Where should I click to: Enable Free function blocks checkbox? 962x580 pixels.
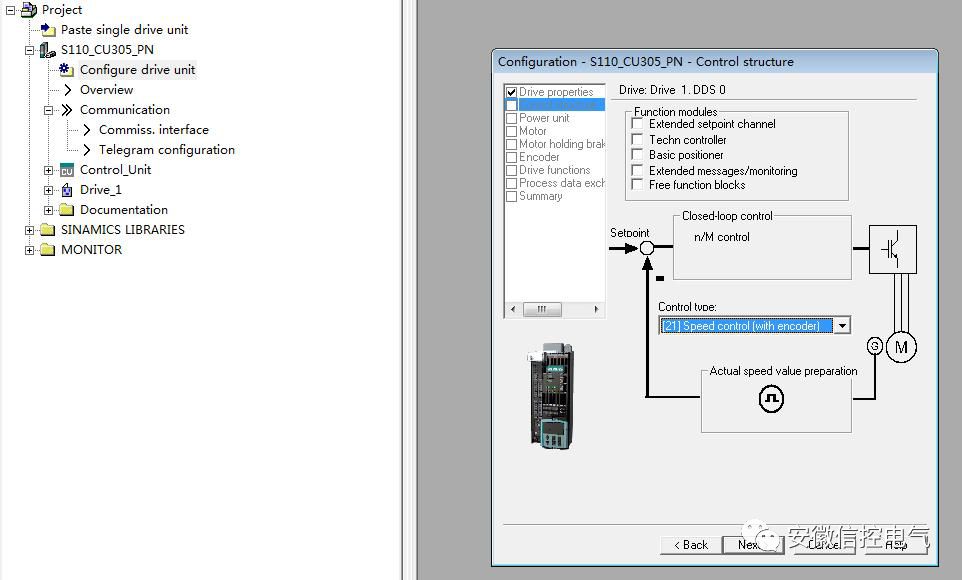pos(637,185)
